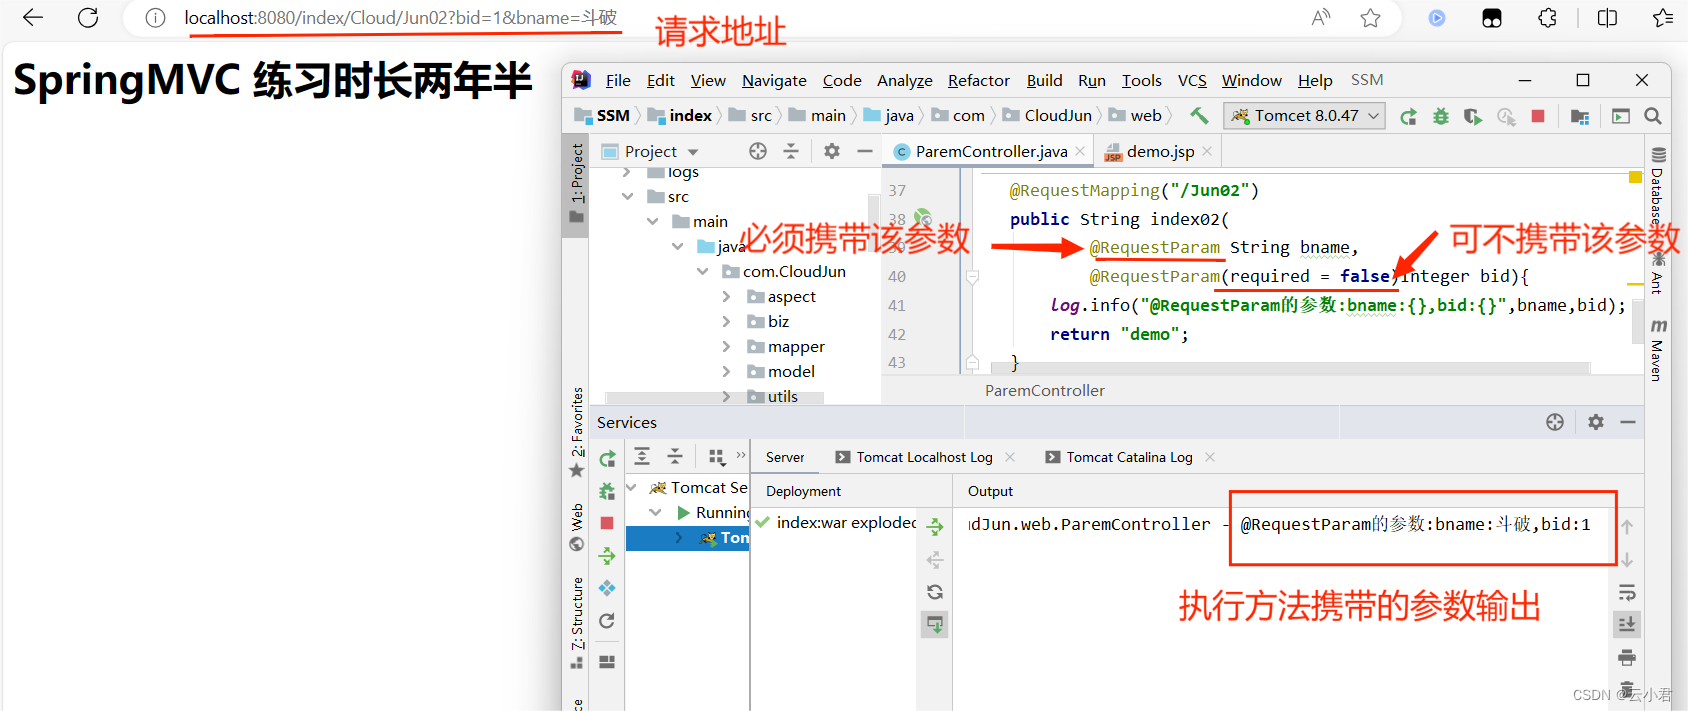Reload the browser page
The height and width of the screenshot is (711, 1688).
coord(88,17)
